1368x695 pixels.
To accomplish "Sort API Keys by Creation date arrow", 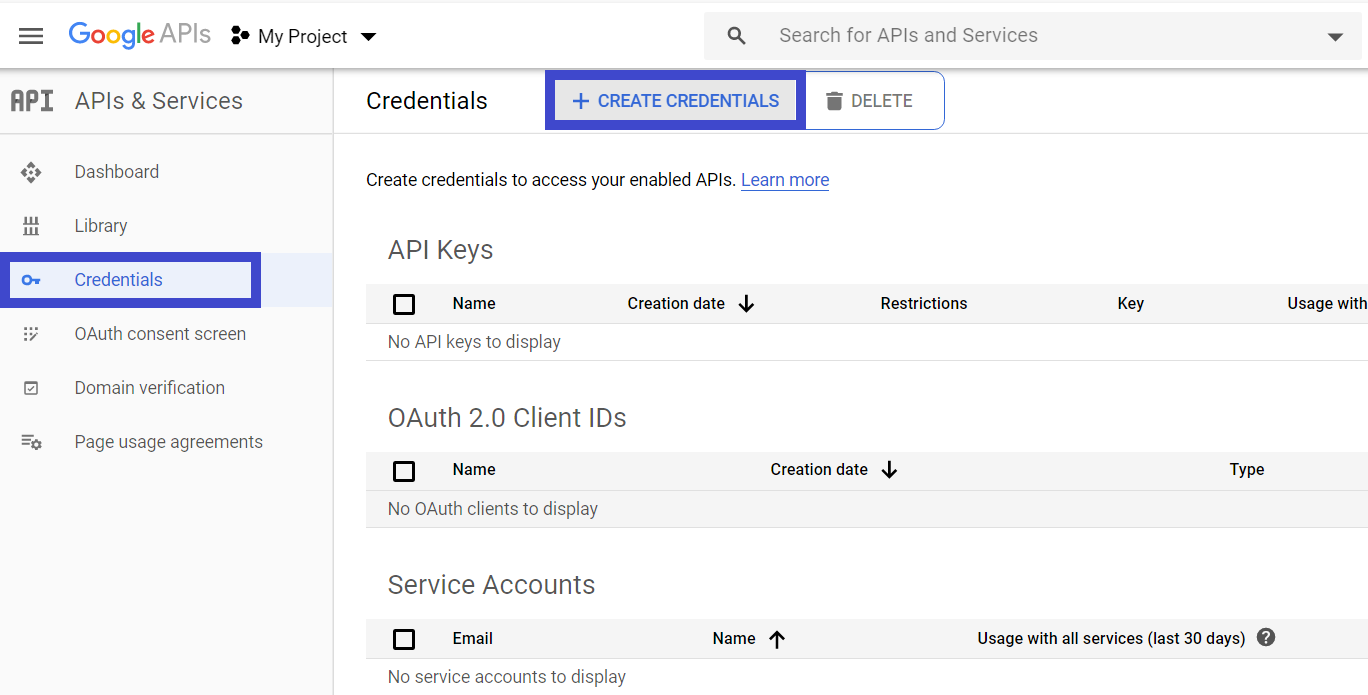I will click(x=746, y=304).
